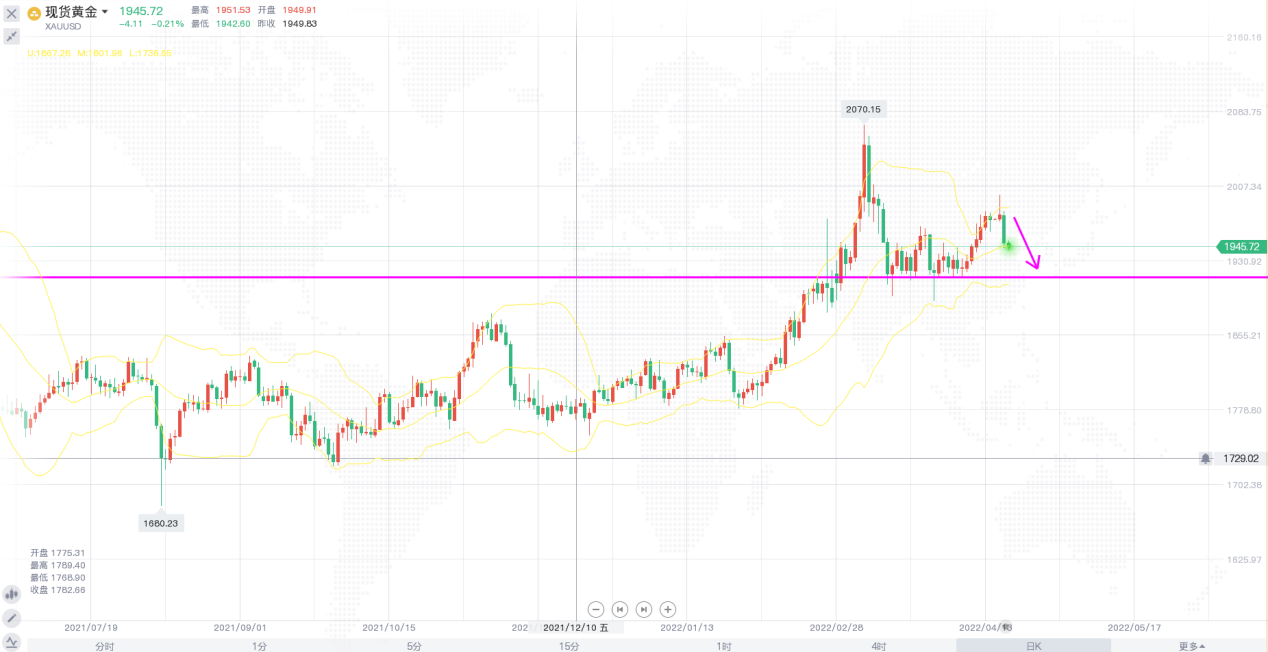Switch to the 分时 timeframe tab

[105, 646]
